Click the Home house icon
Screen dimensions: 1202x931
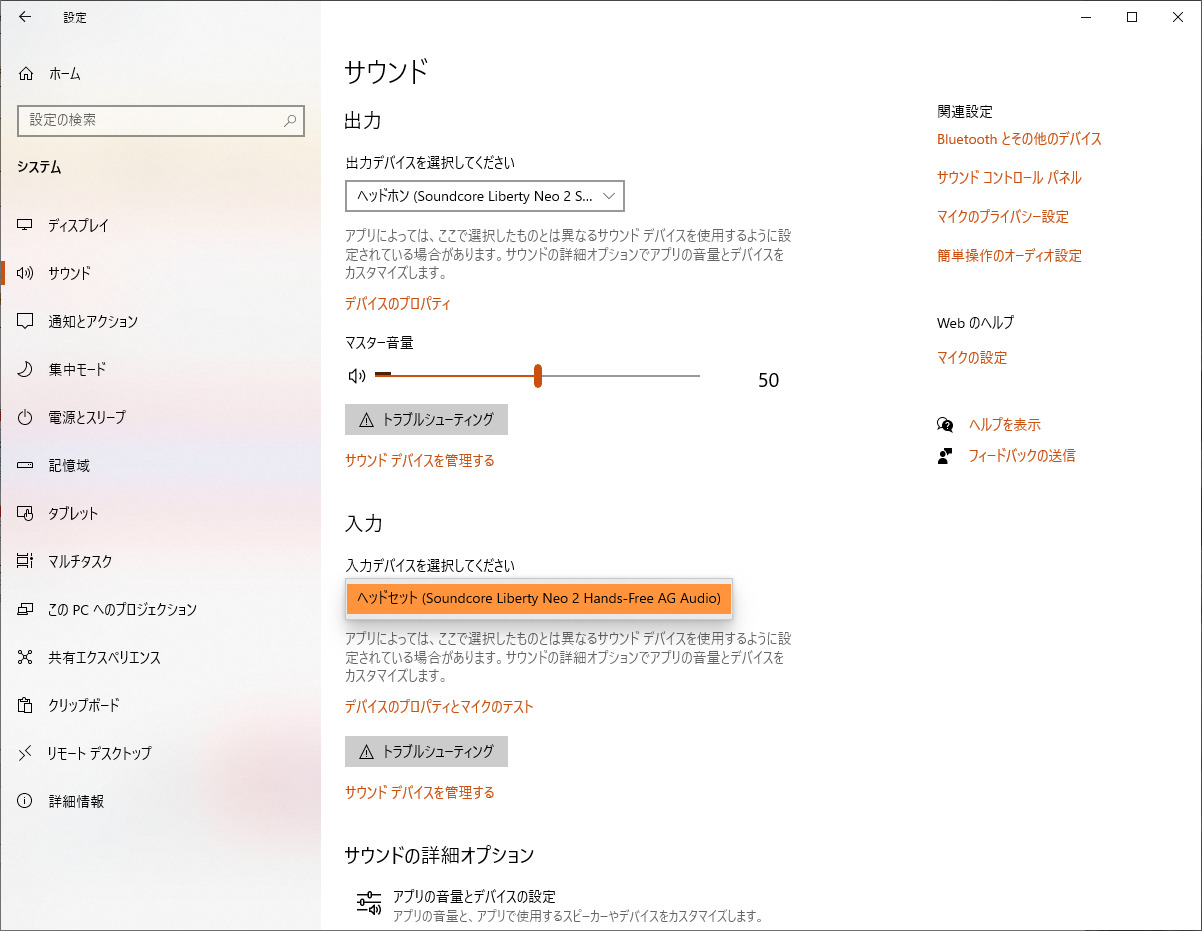coord(25,73)
